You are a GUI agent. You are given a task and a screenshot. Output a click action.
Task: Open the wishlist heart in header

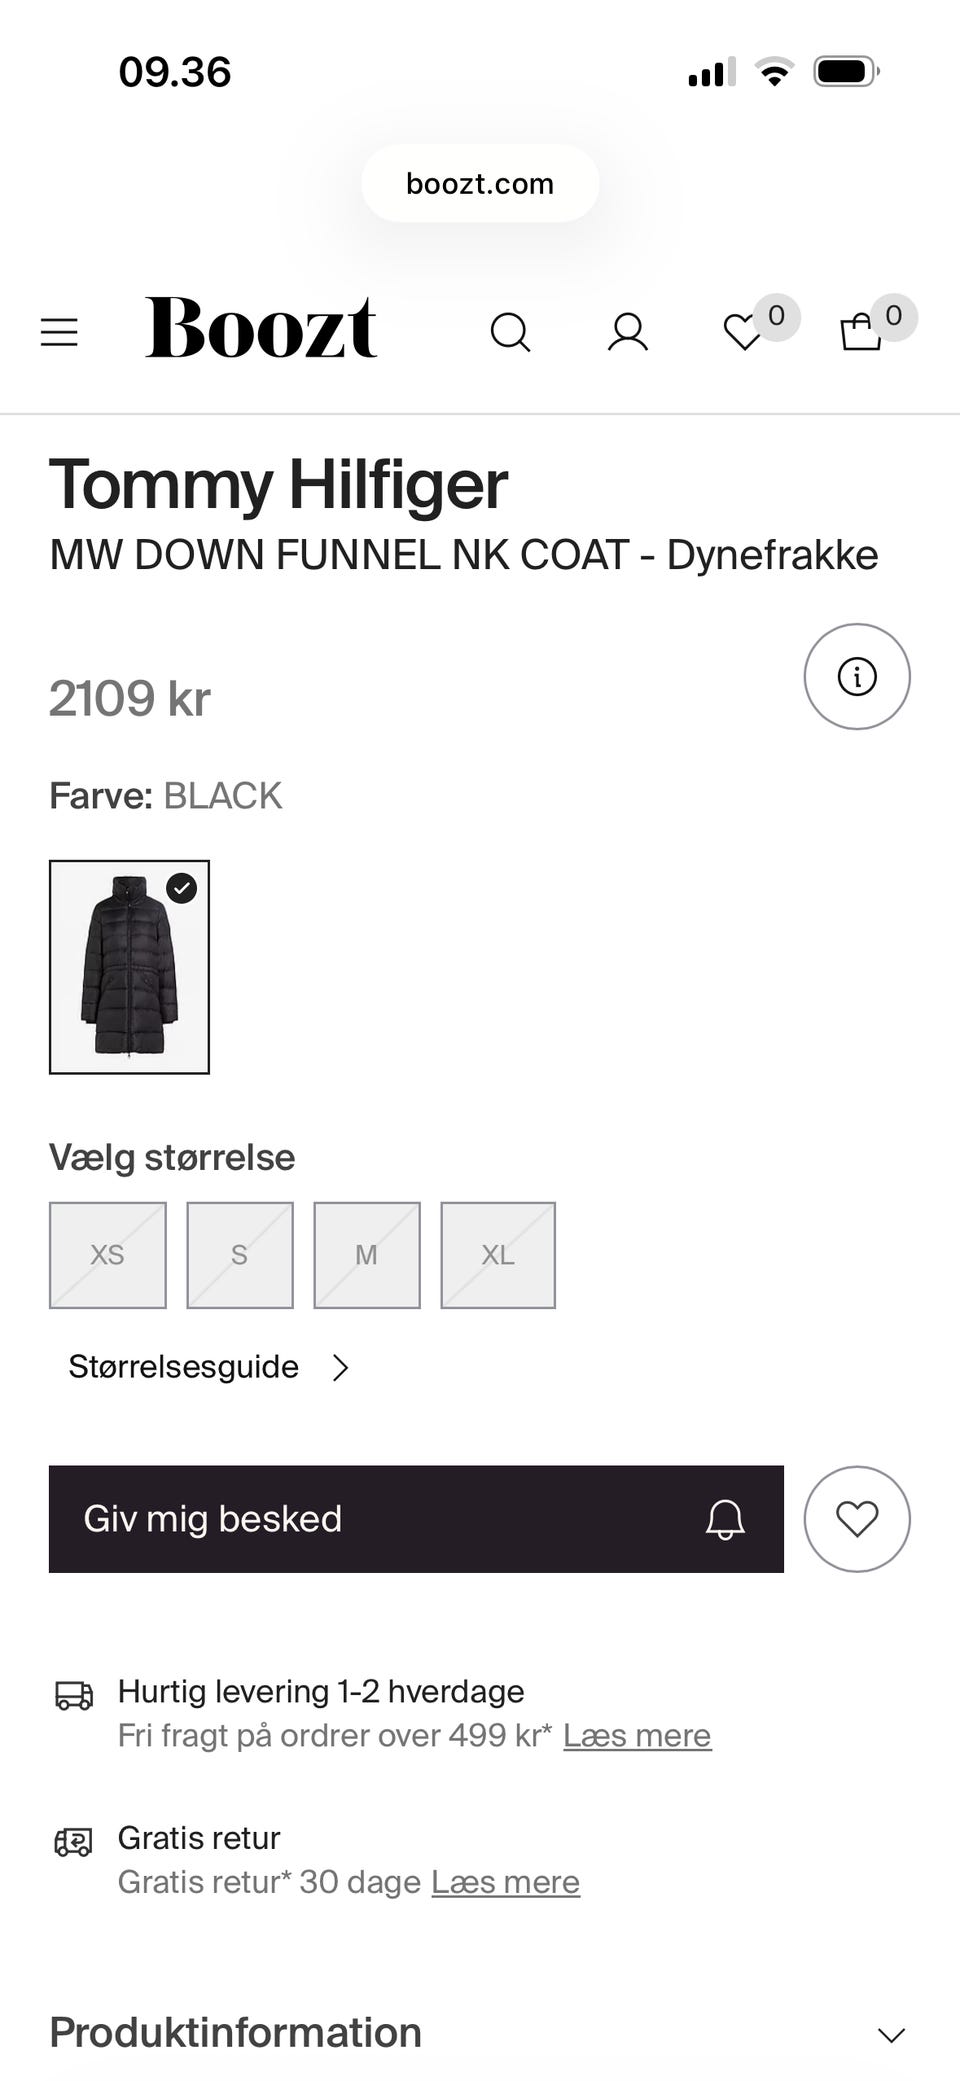coord(743,333)
